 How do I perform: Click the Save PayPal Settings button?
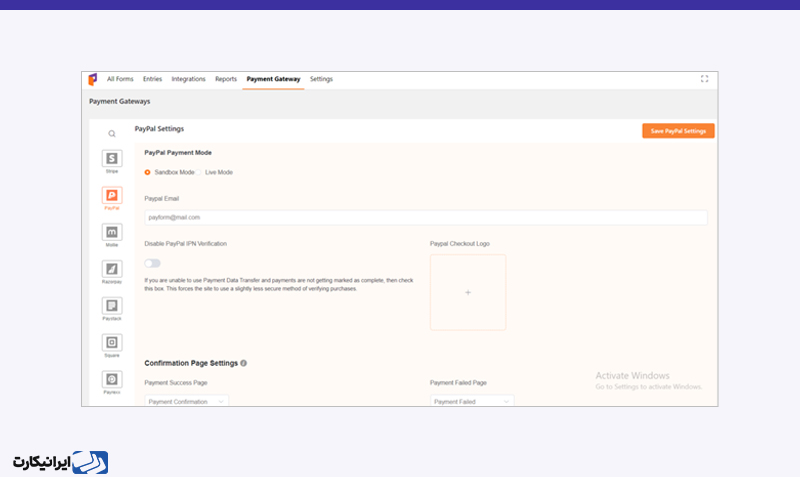pos(678,131)
